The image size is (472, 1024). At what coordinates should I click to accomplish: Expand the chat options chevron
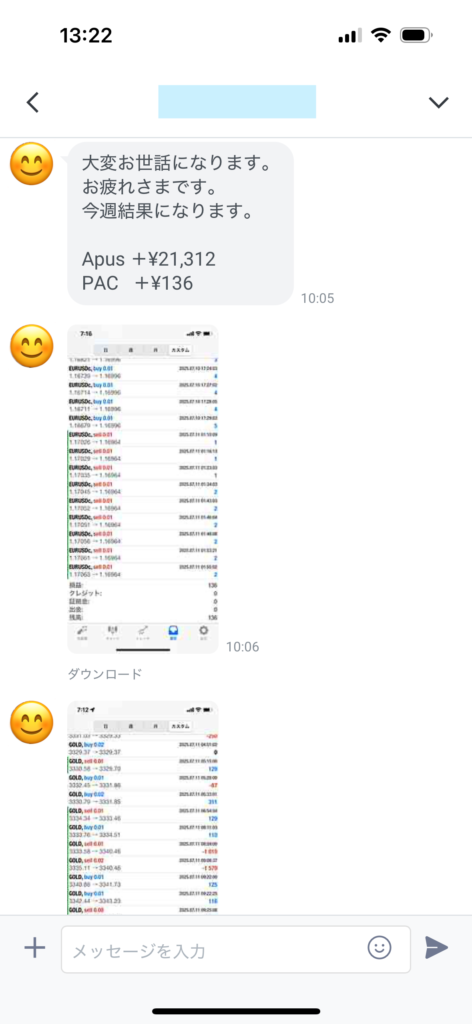click(438, 102)
